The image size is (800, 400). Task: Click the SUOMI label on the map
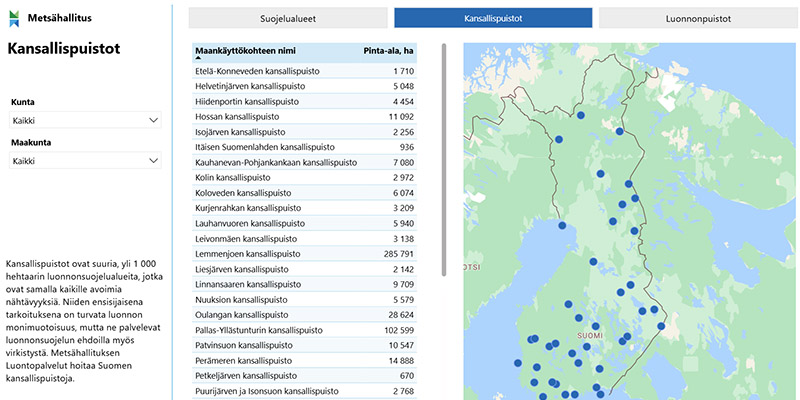tap(588, 336)
